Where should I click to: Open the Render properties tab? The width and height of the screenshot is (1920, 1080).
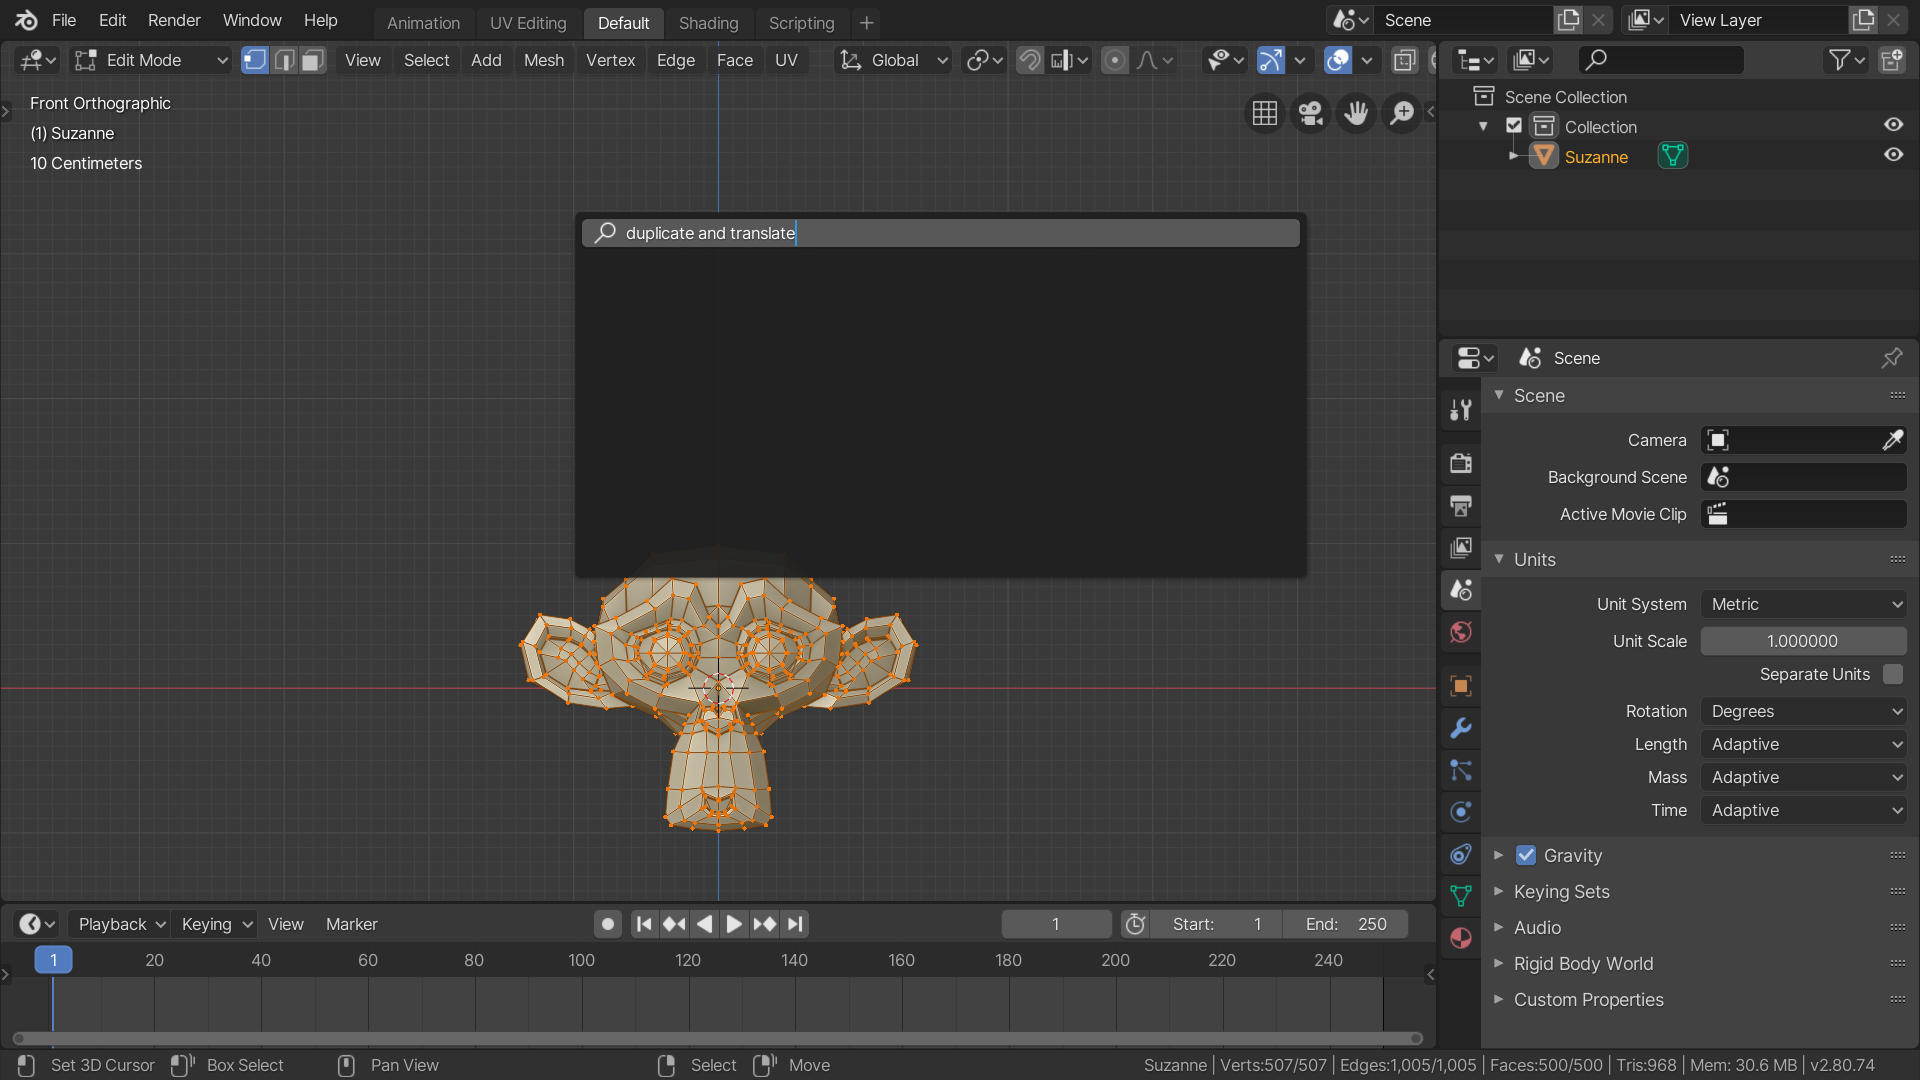point(1461,463)
